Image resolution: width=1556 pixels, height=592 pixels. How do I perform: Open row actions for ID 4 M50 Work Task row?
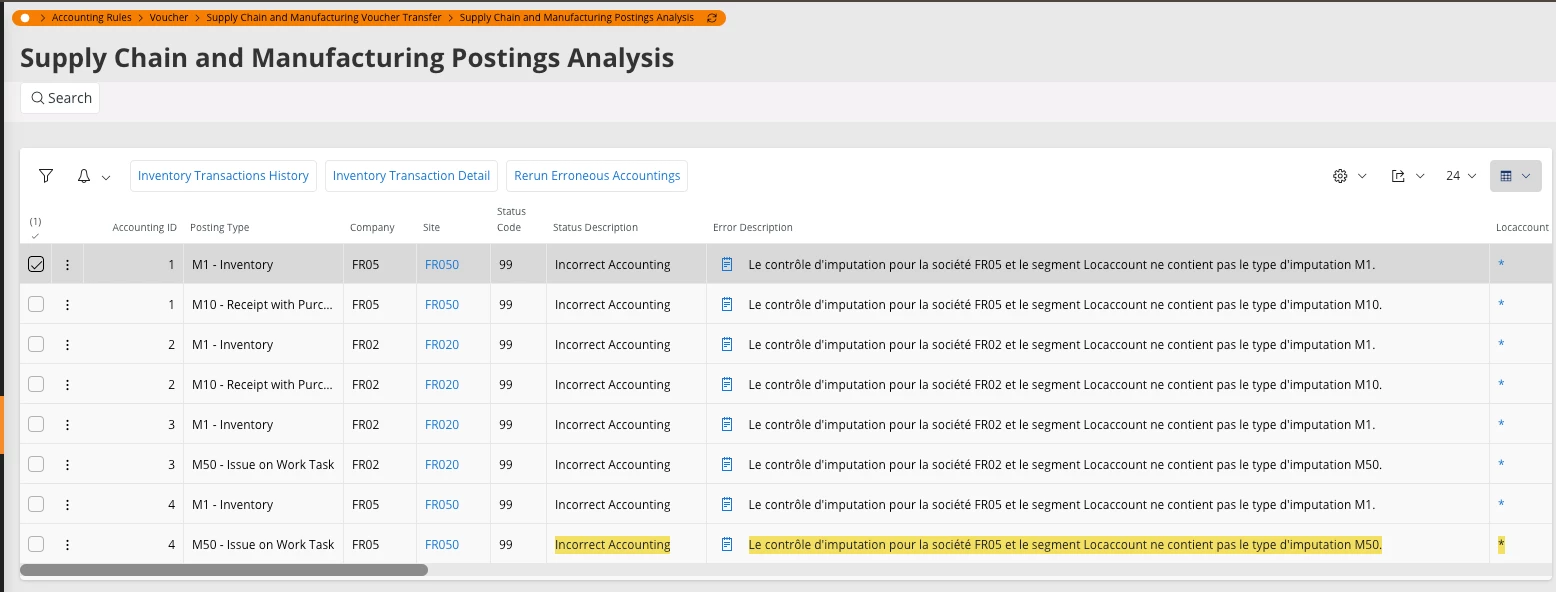(67, 545)
